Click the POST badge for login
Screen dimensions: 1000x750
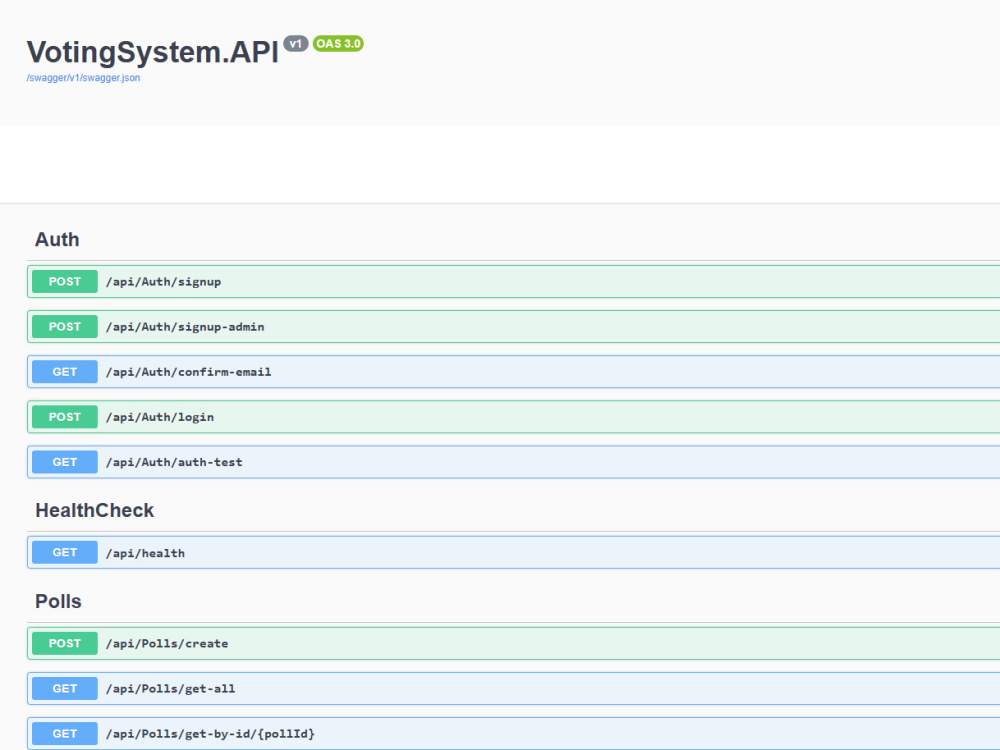coord(64,417)
